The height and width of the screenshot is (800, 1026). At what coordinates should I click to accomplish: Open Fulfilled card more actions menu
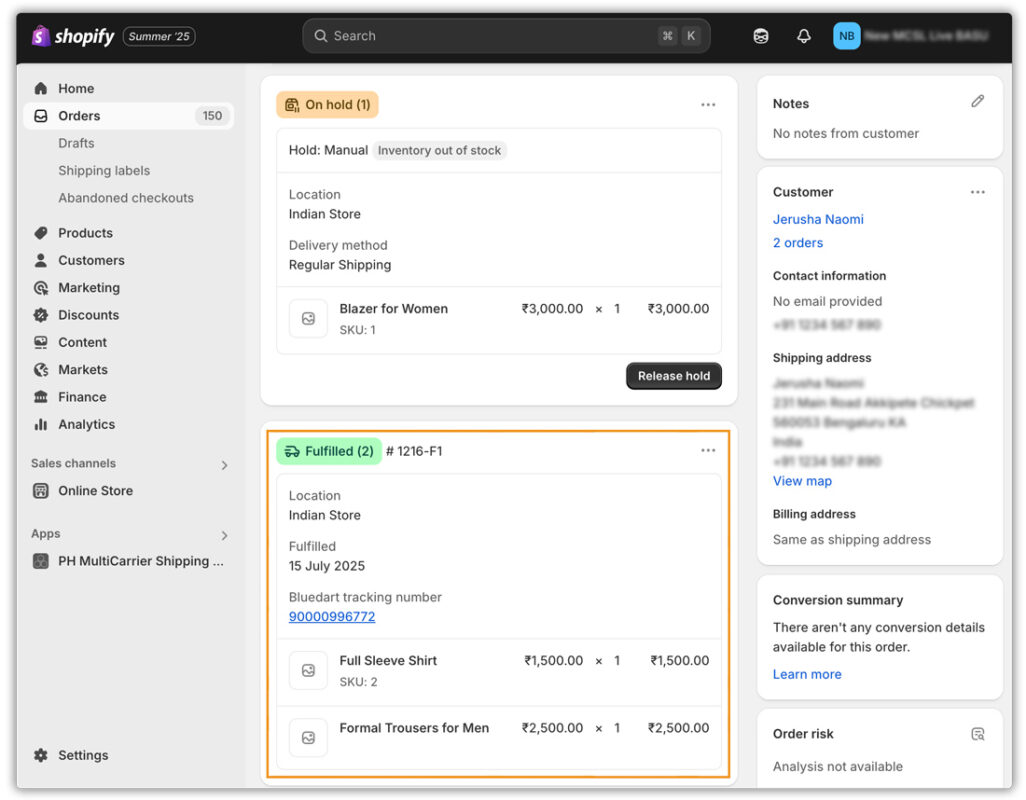[708, 451]
